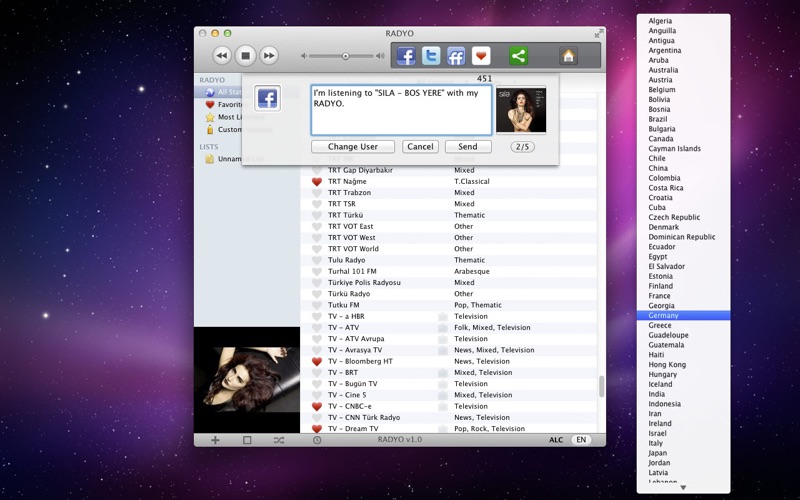Image resolution: width=800 pixels, height=500 pixels.
Task: Click the clock timer icon in bottom bar
Action: (x=317, y=440)
